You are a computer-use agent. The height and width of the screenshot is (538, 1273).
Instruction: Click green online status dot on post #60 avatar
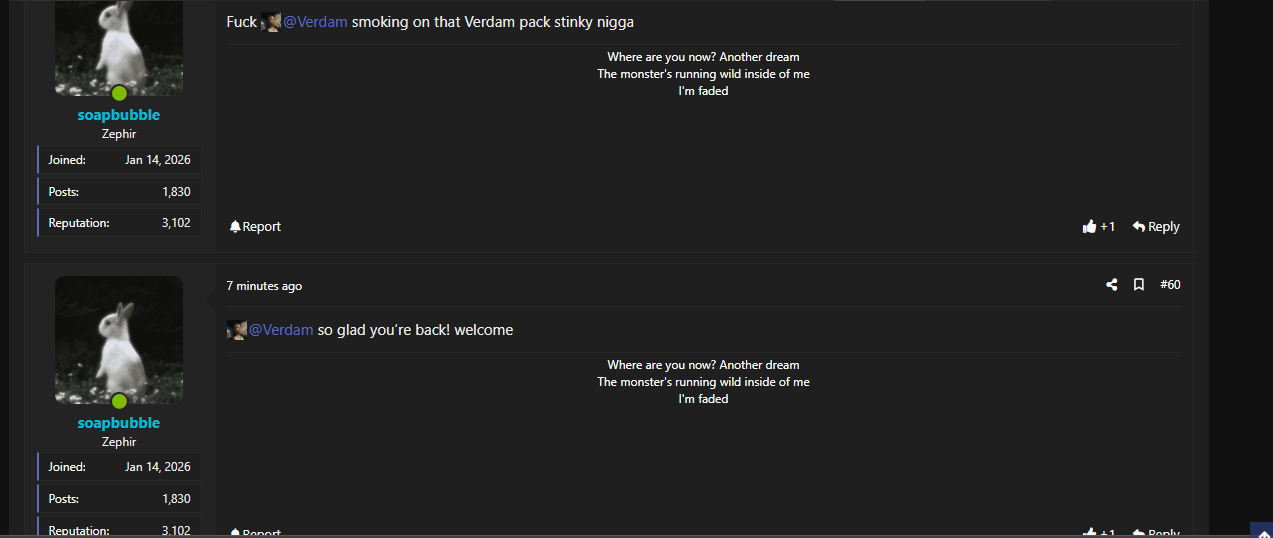(x=119, y=401)
